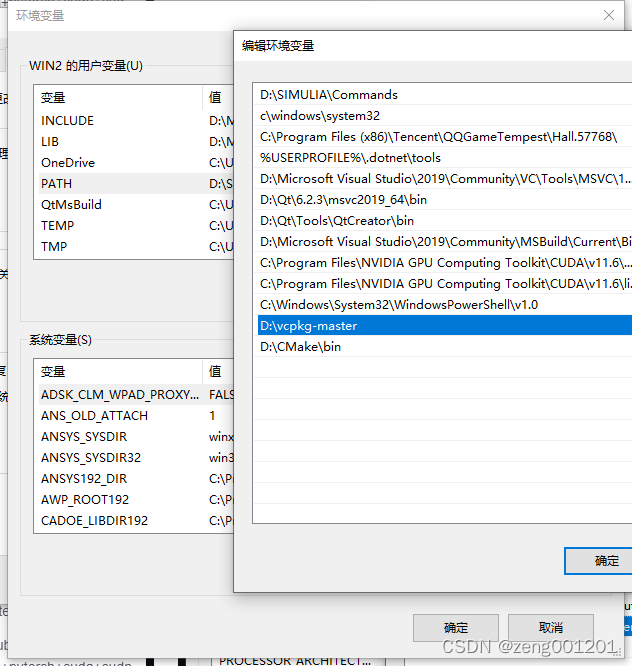
Task: Click the 值 header in system variables
Action: (x=218, y=372)
